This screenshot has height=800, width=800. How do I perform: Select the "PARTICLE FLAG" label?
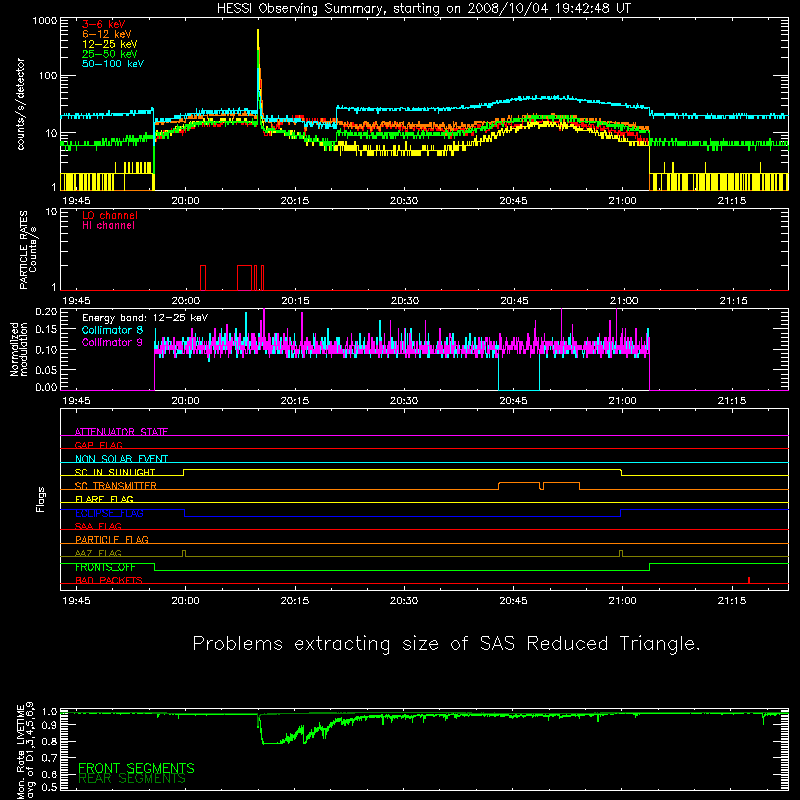pyautogui.click(x=112, y=539)
